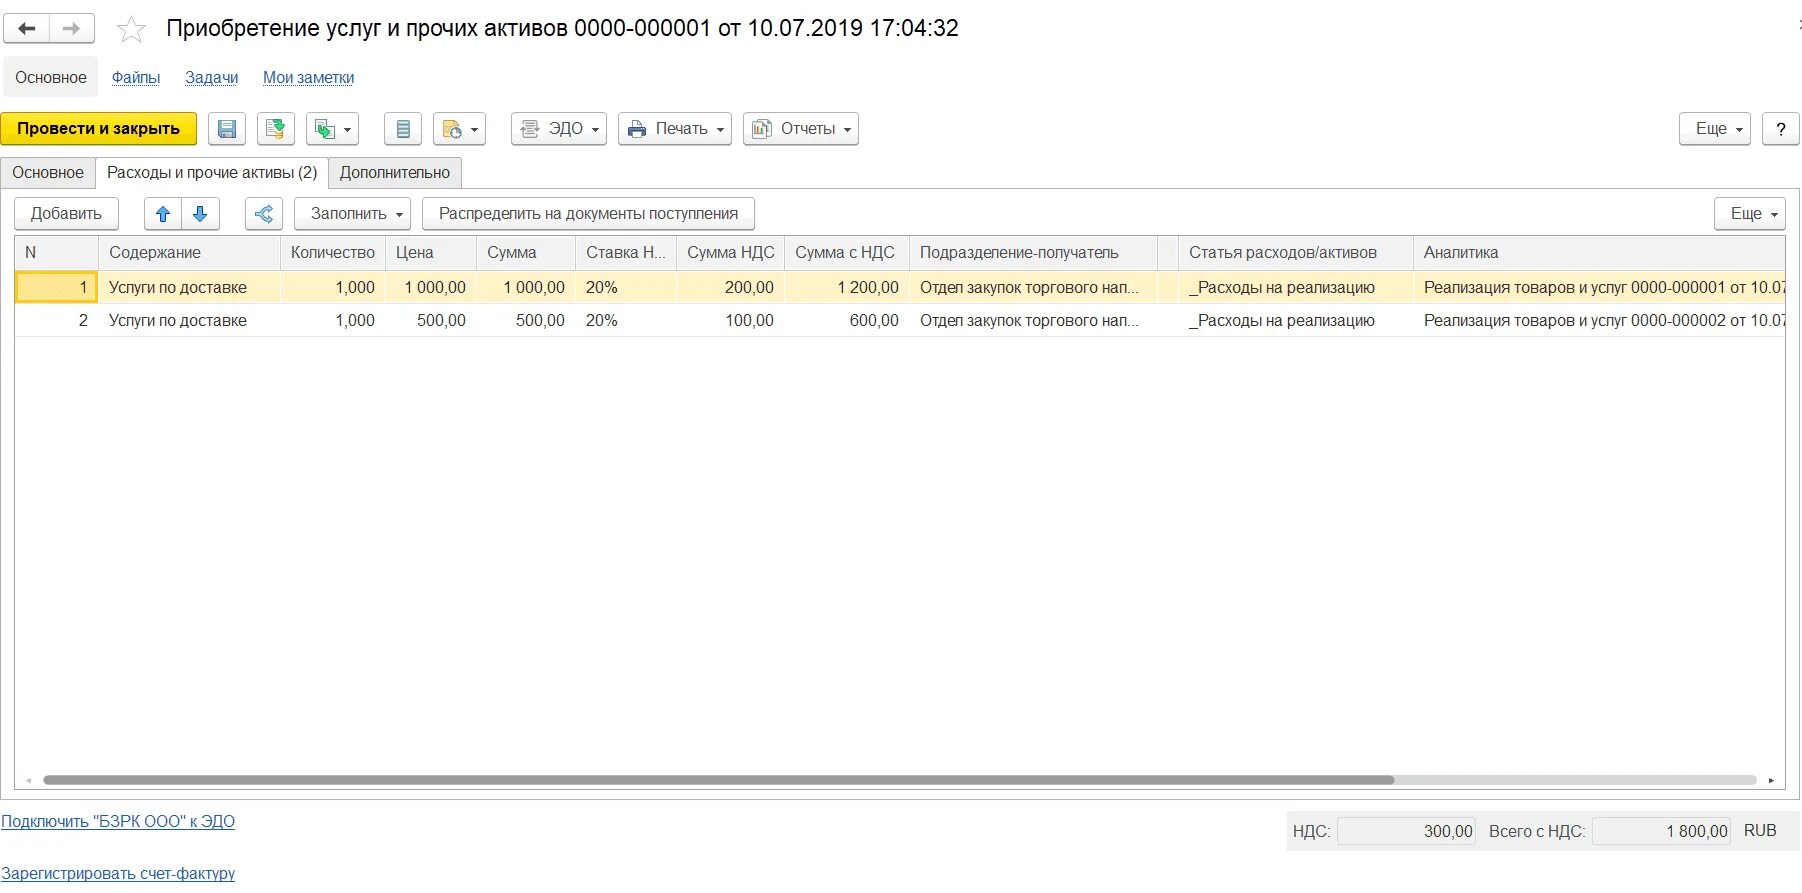
Task: Add document to favorites with star
Action: (x=131, y=30)
